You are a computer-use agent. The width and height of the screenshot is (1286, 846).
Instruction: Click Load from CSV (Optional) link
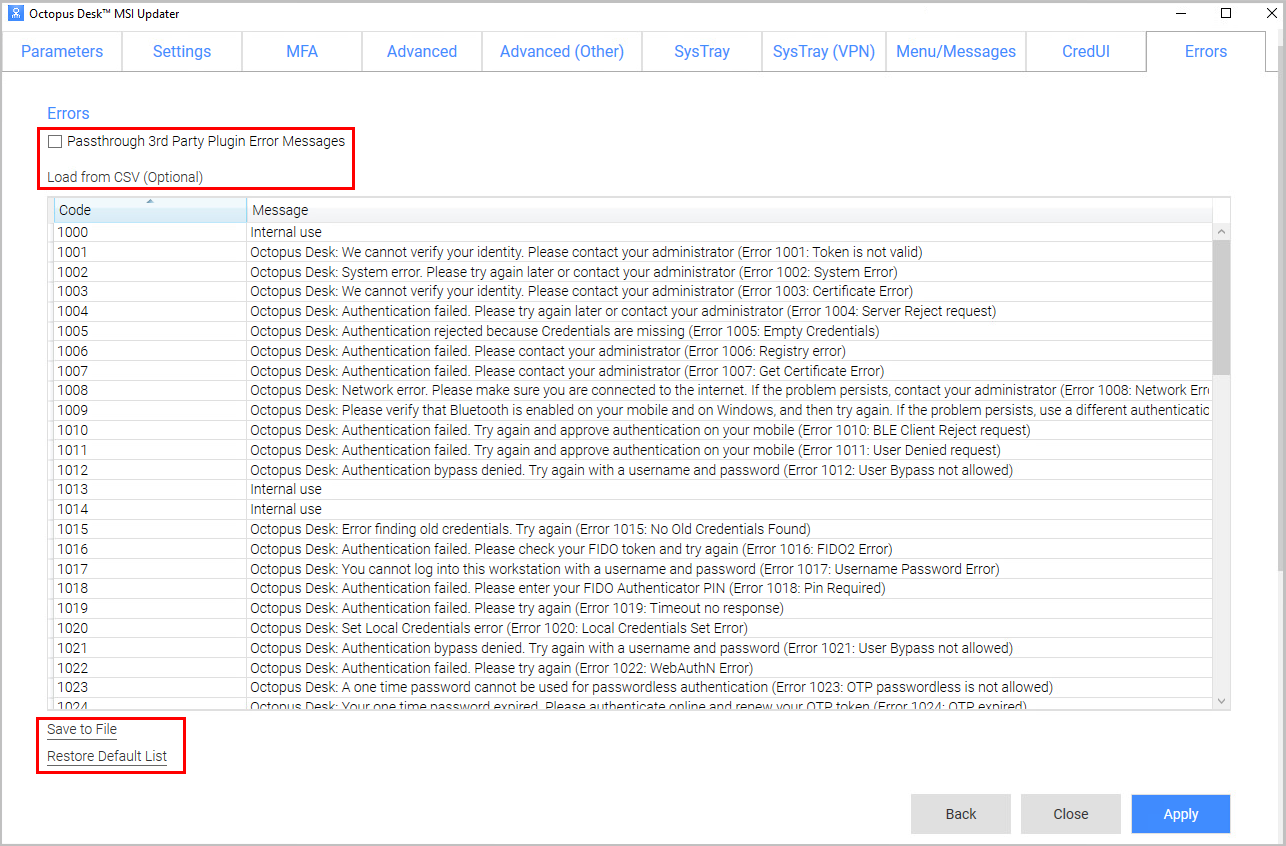coord(125,177)
